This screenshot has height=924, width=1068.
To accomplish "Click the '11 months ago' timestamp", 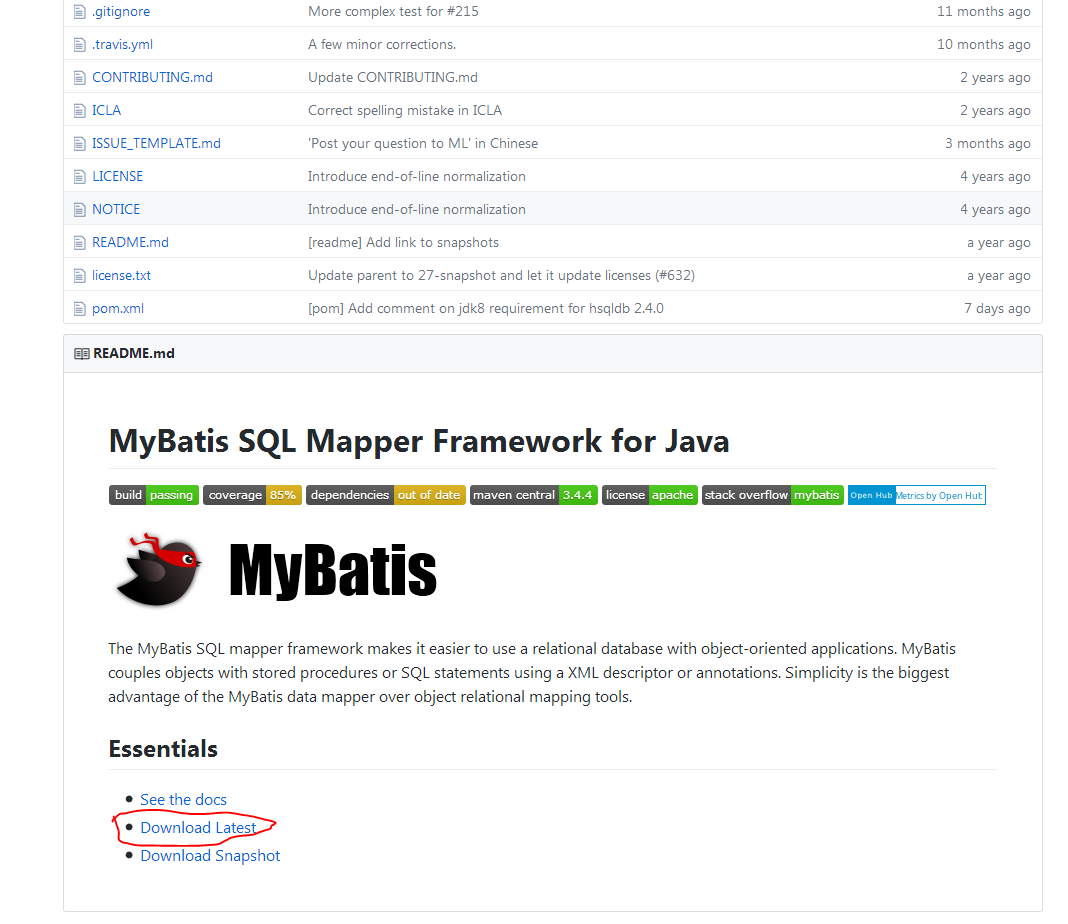I will [984, 12].
